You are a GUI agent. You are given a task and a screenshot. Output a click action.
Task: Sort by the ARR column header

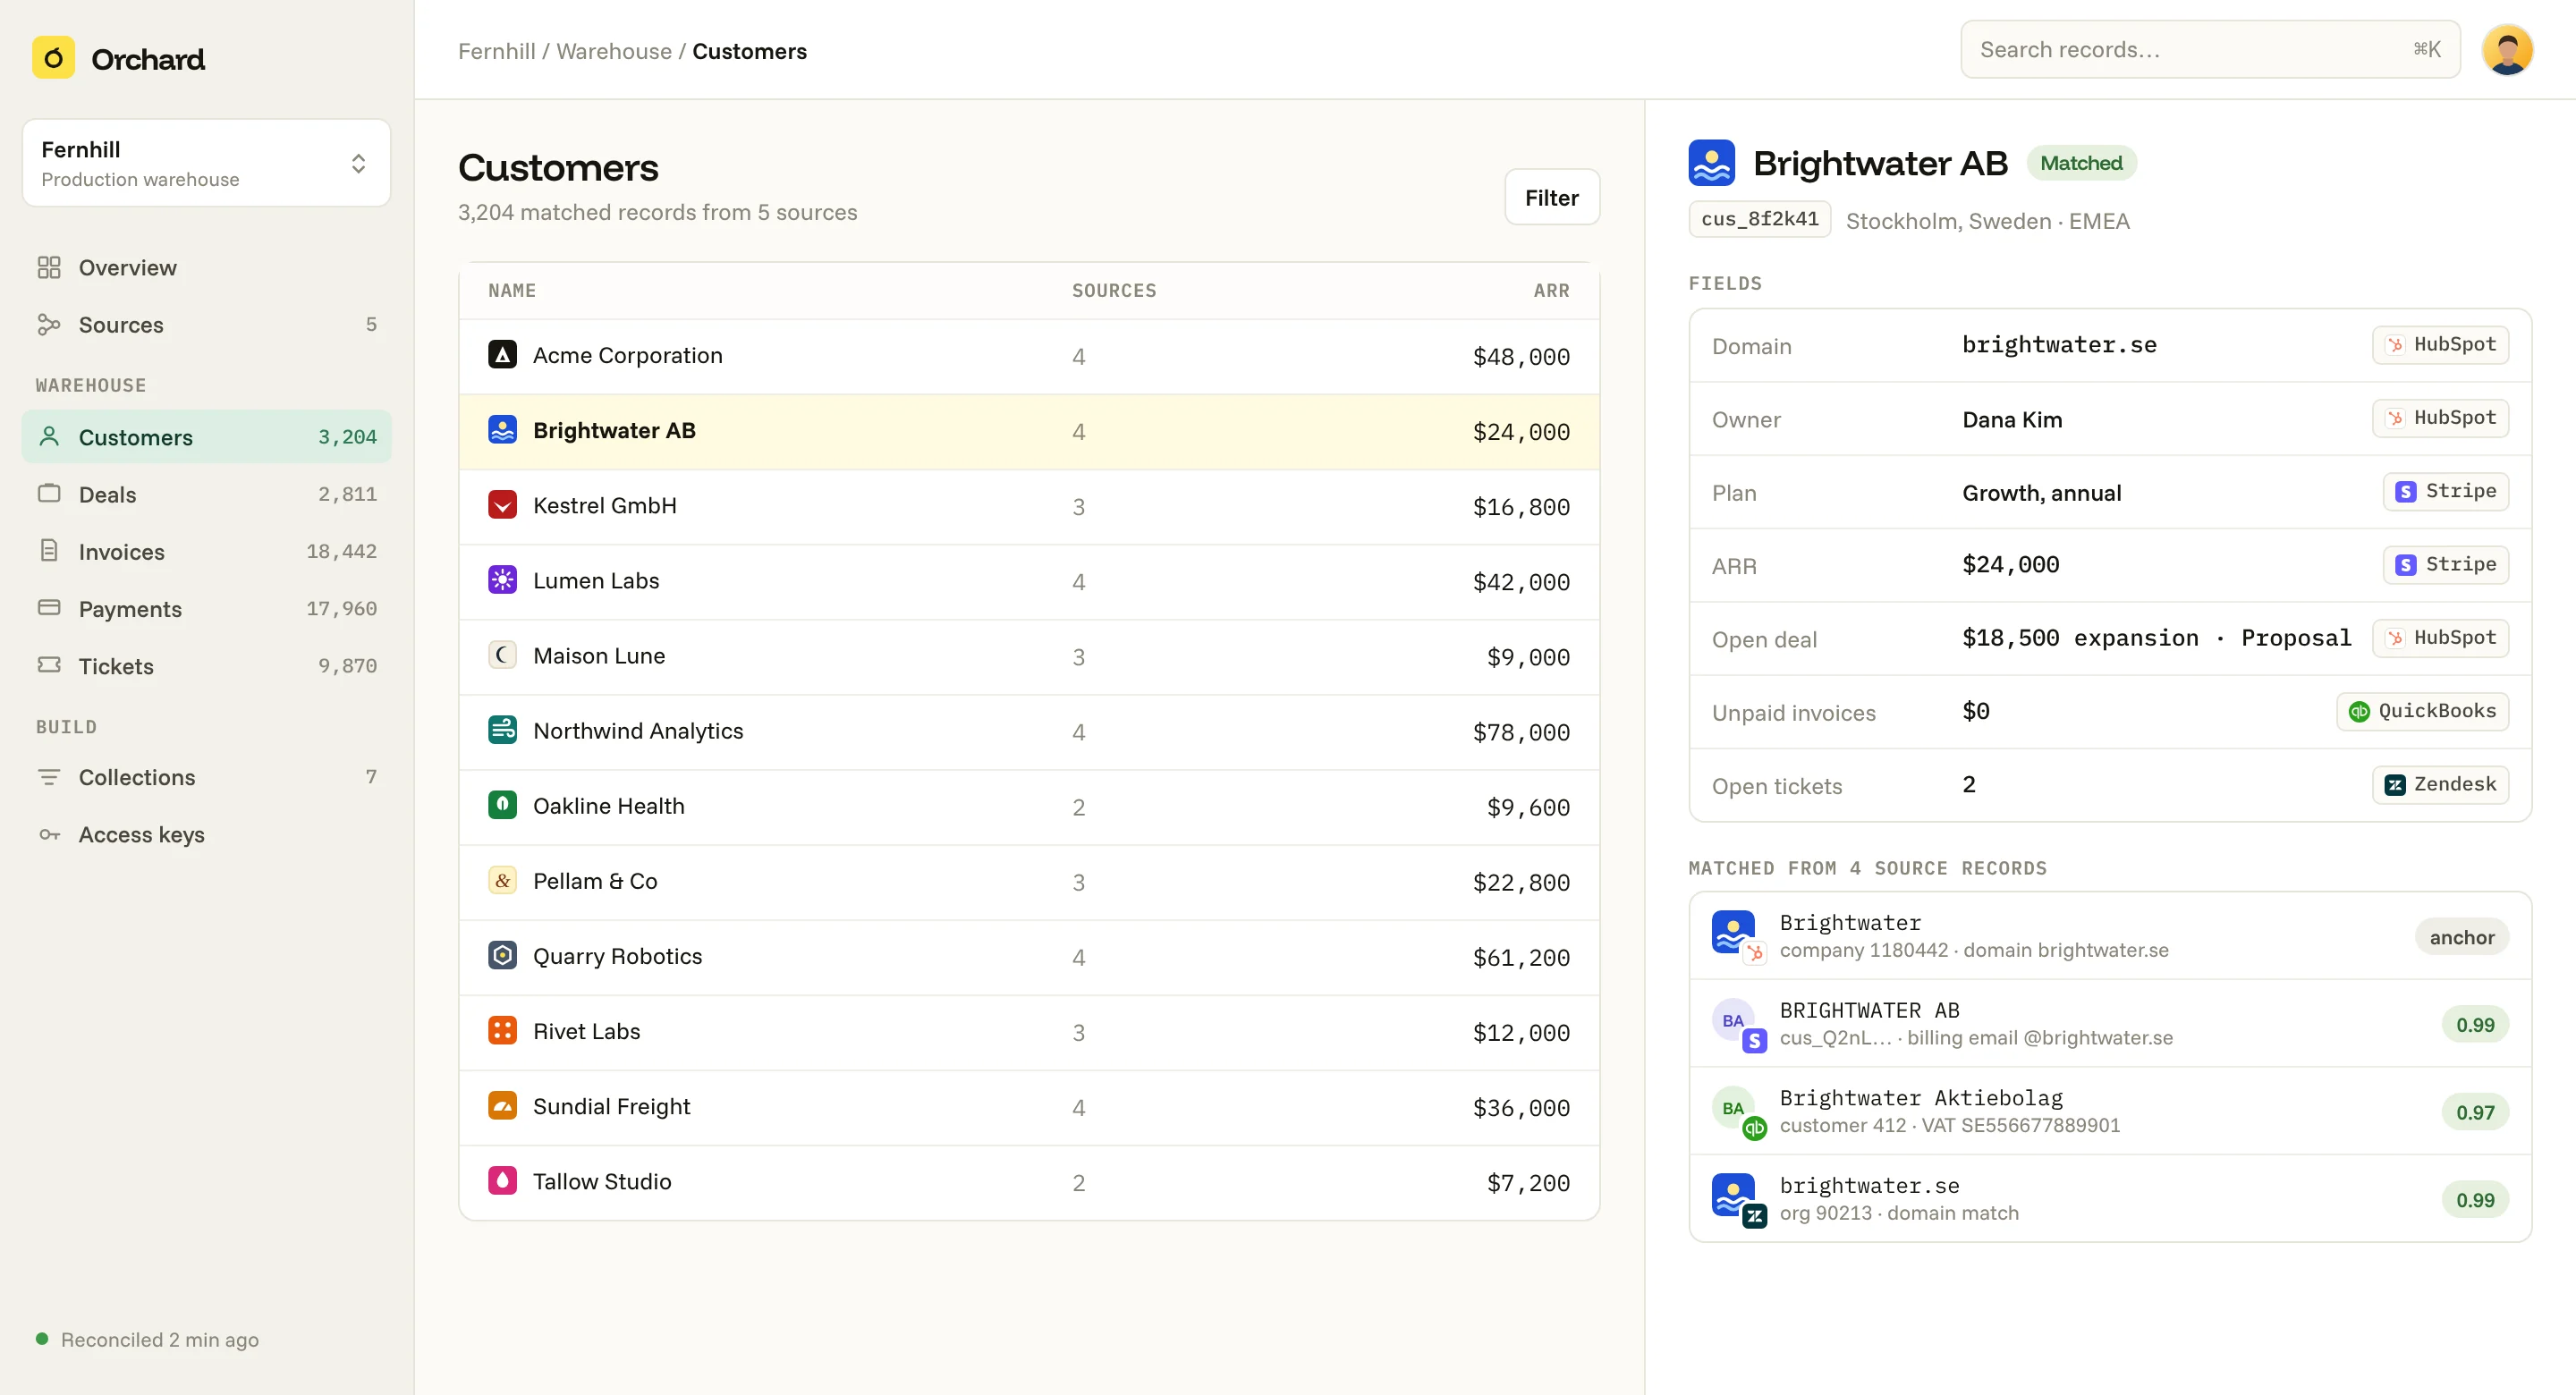tap(1551, 291)
